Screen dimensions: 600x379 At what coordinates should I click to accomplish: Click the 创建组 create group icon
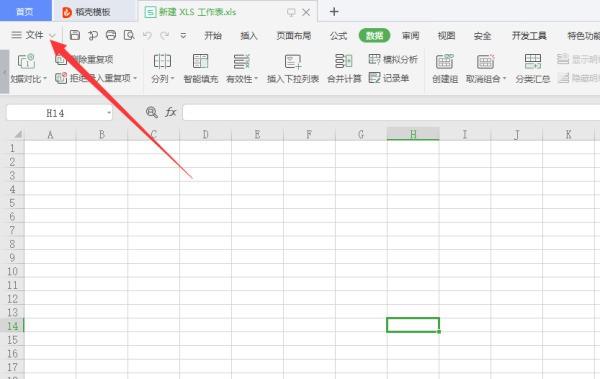445,61
